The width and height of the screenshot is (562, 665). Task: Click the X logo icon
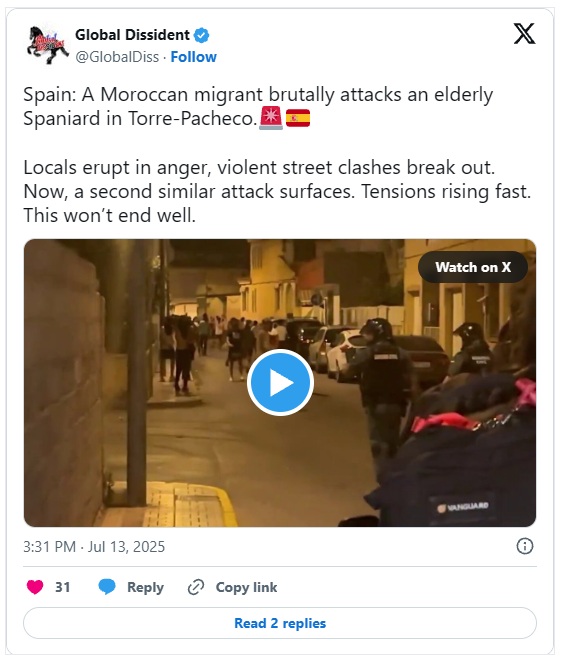coord(524,34)
